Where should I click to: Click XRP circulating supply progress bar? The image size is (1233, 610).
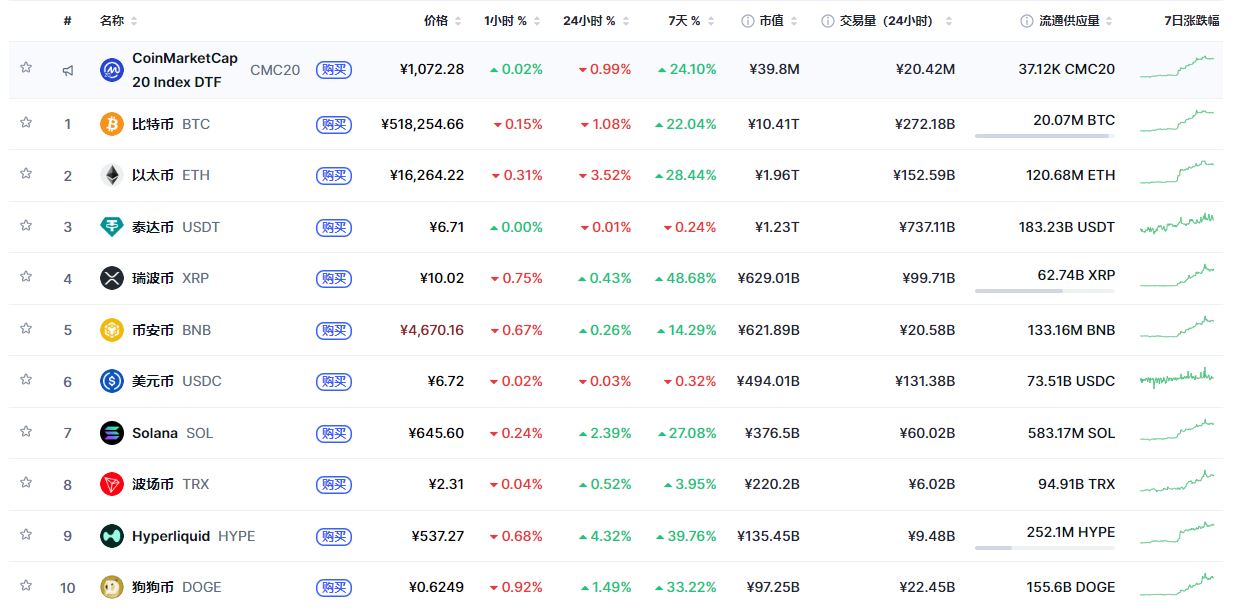tap(1045, 290)
